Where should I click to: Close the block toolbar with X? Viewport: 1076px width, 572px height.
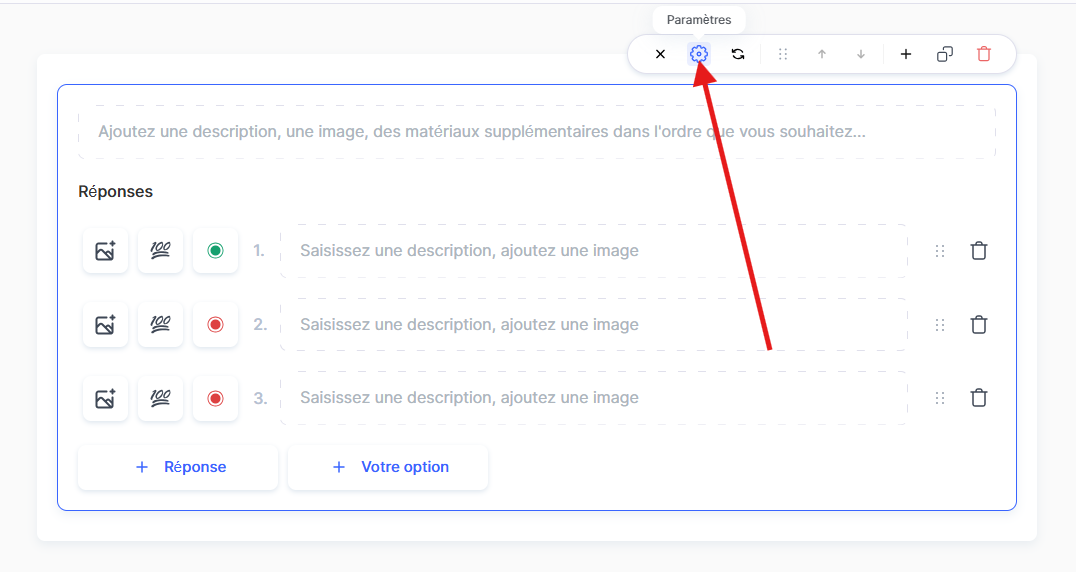click(660, 54)
